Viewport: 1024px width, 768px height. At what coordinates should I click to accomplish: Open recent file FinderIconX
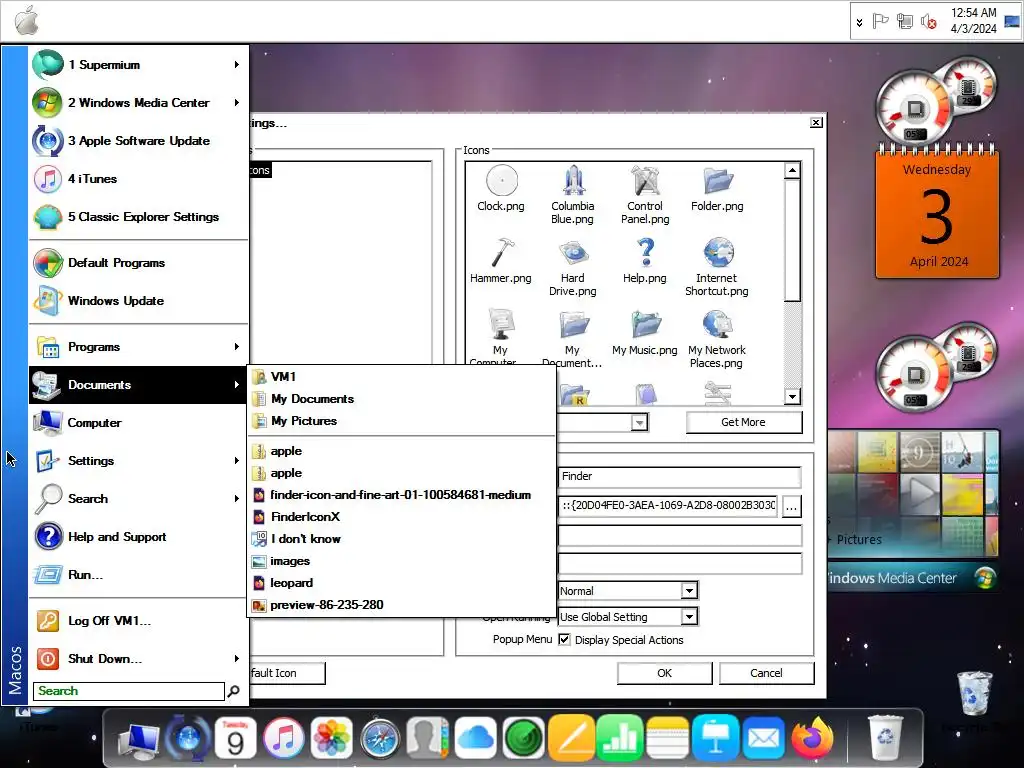point(402,517)
